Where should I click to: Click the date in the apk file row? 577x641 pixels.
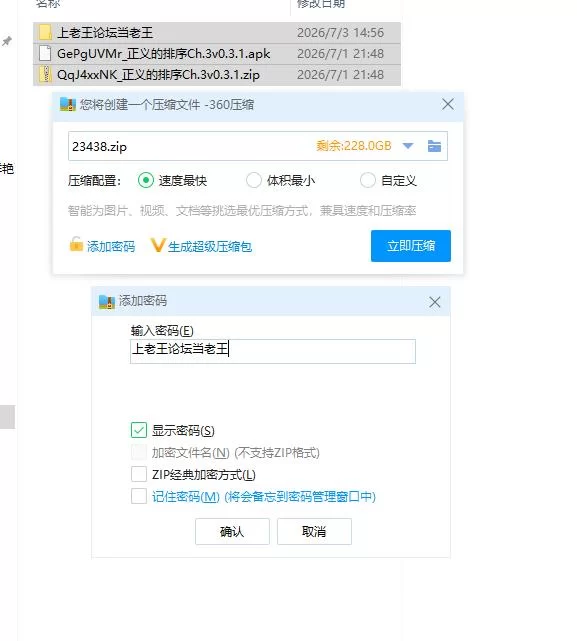tap(340, 54)
